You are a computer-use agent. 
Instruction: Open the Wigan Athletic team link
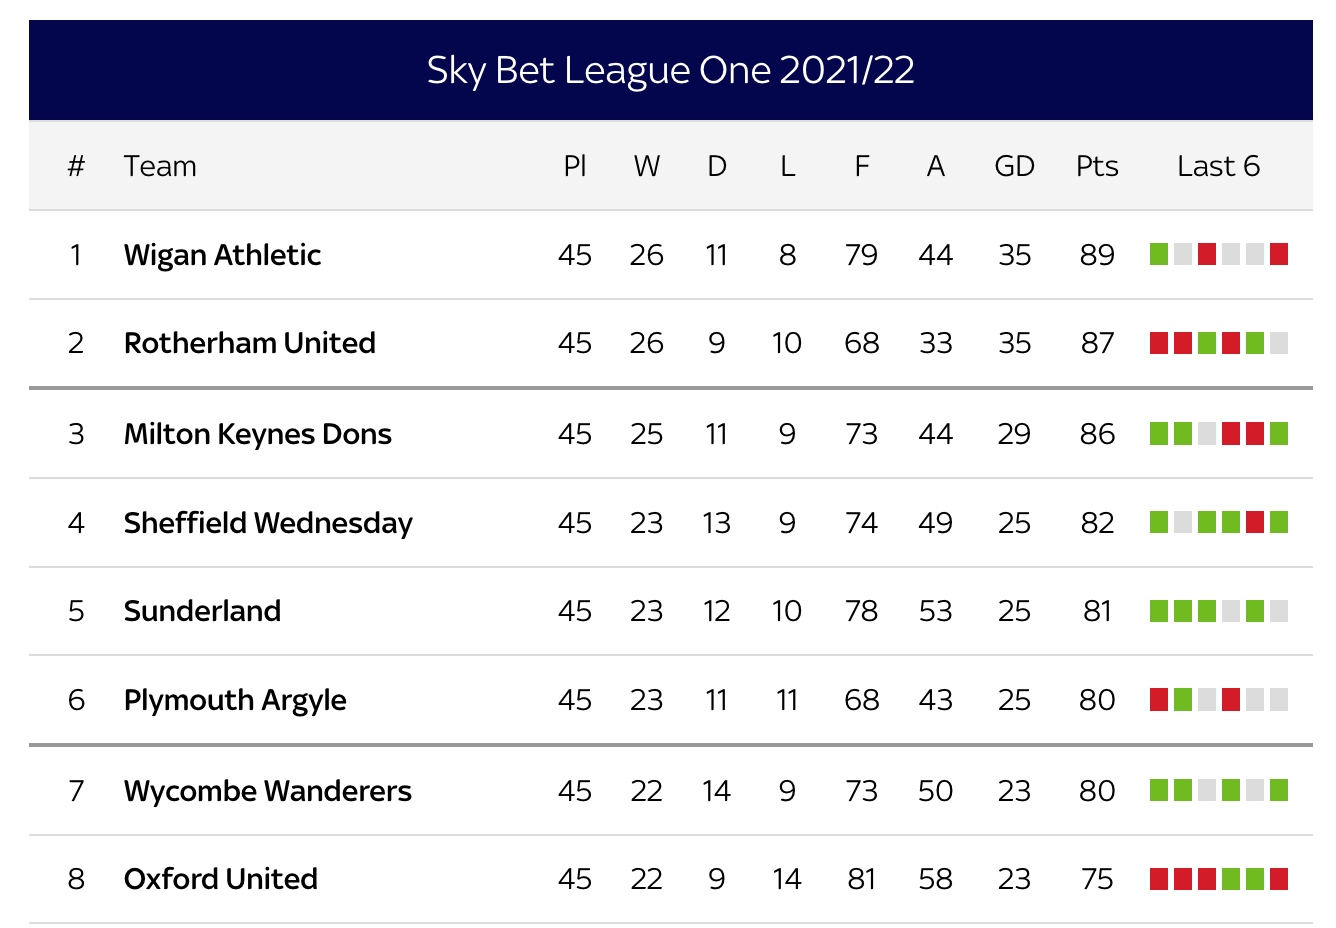pos(222,255)
